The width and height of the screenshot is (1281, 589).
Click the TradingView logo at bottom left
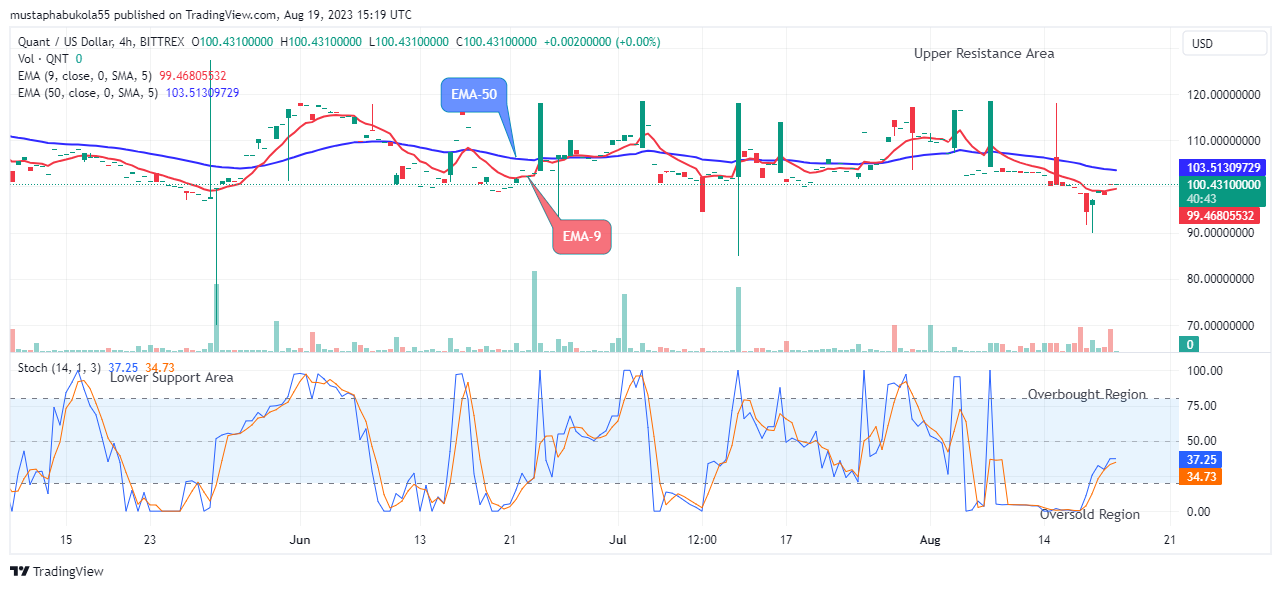56,571
